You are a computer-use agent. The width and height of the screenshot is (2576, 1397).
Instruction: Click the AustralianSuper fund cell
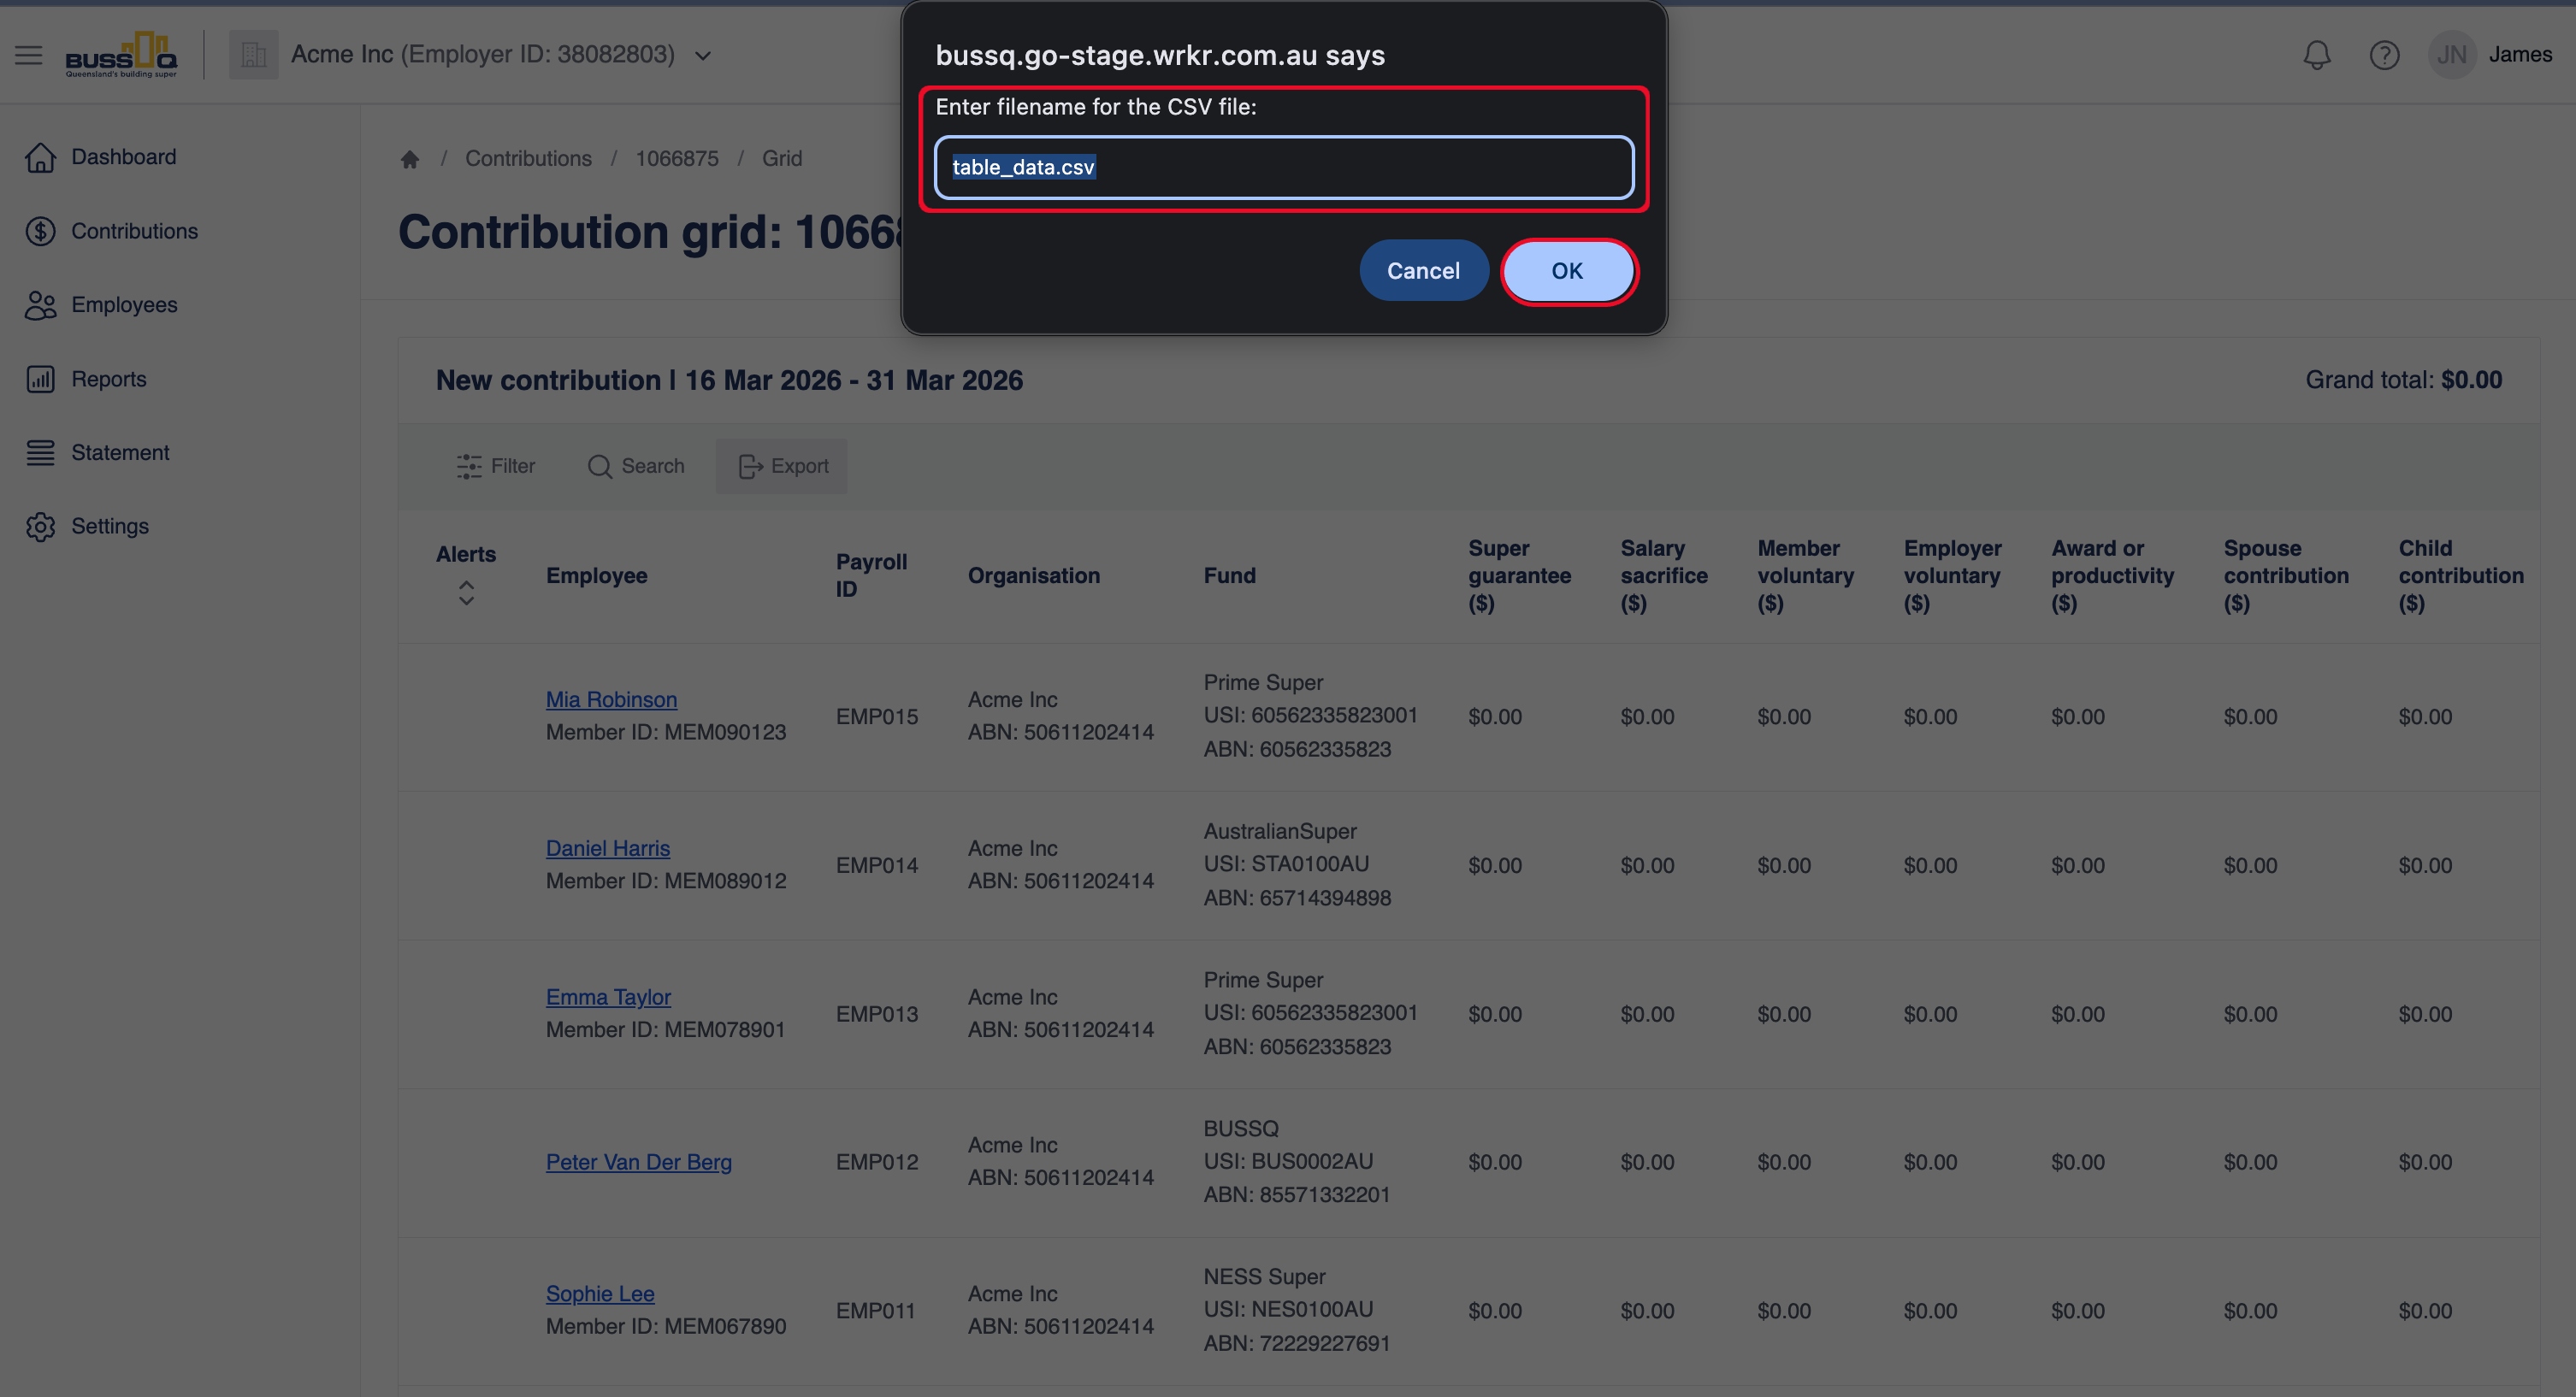pos(1297,864)
